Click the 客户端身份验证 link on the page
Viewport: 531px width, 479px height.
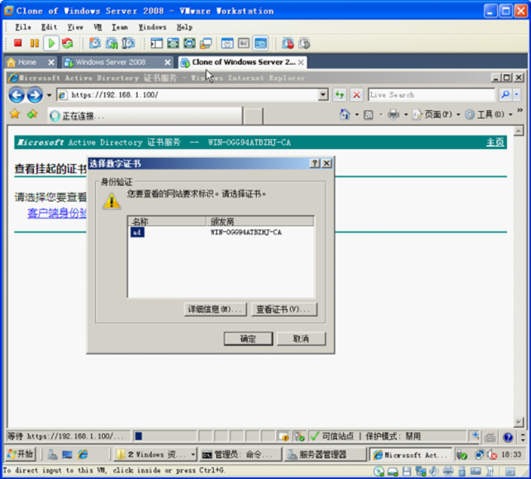pos(57,213)
